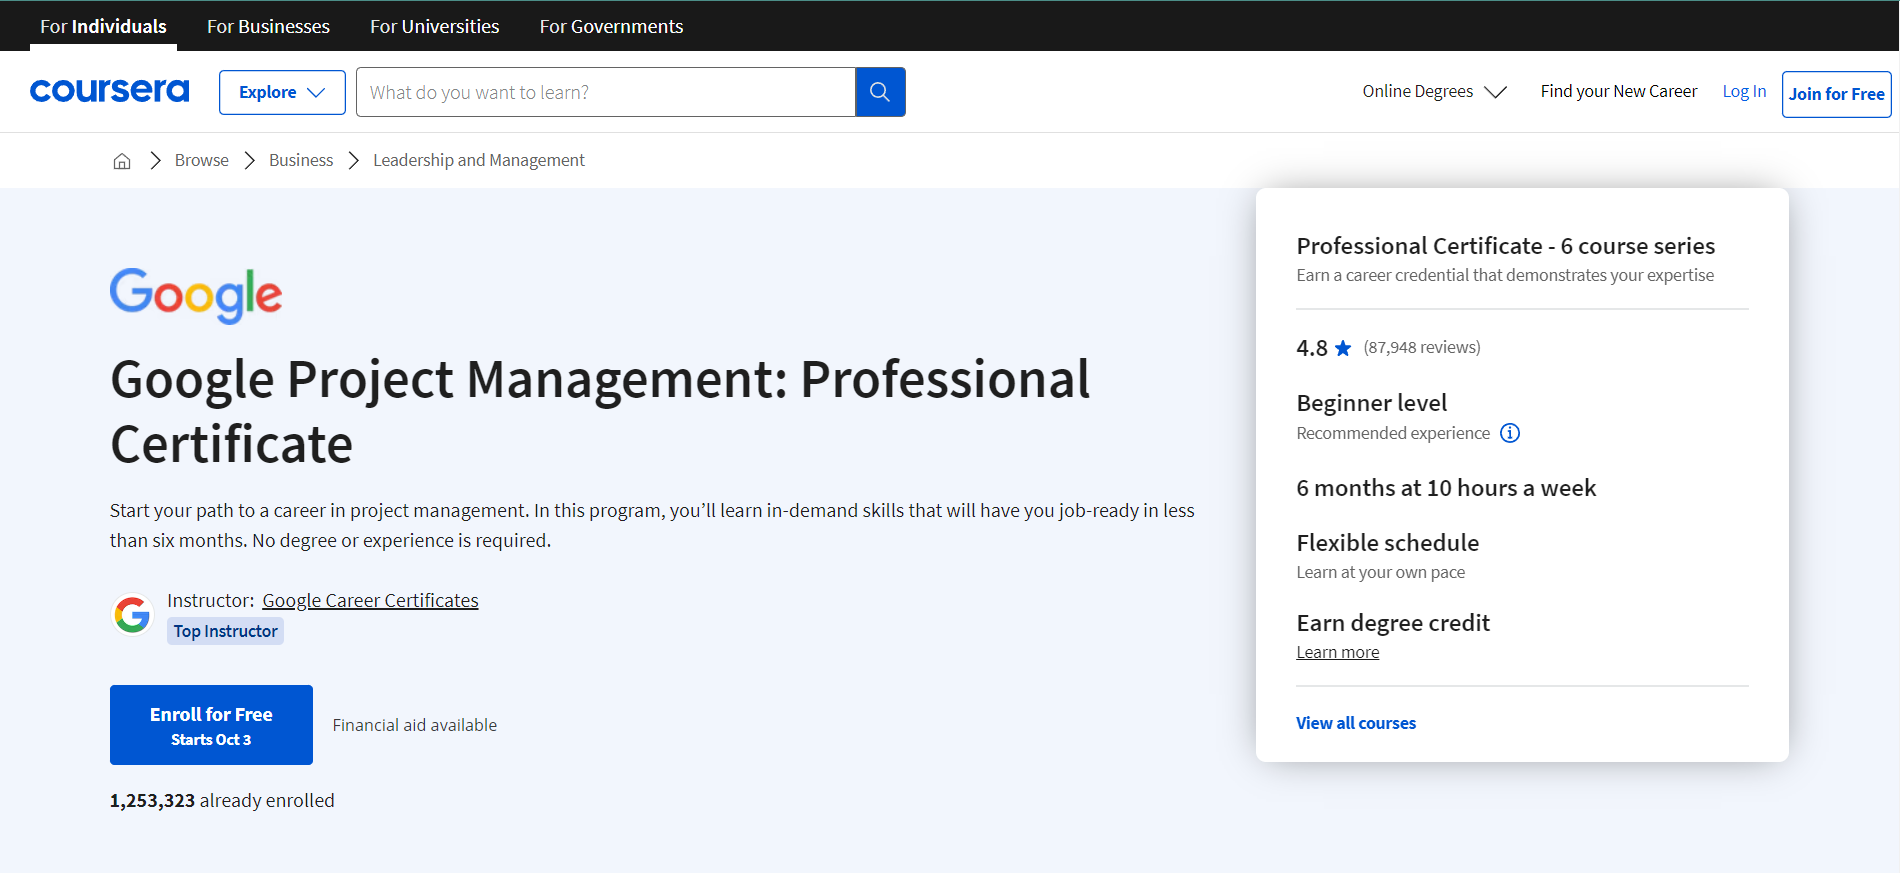Click Earn degree credit heading
Viewport: 1900px width, 873px height.
click(x=1393, y=623)
